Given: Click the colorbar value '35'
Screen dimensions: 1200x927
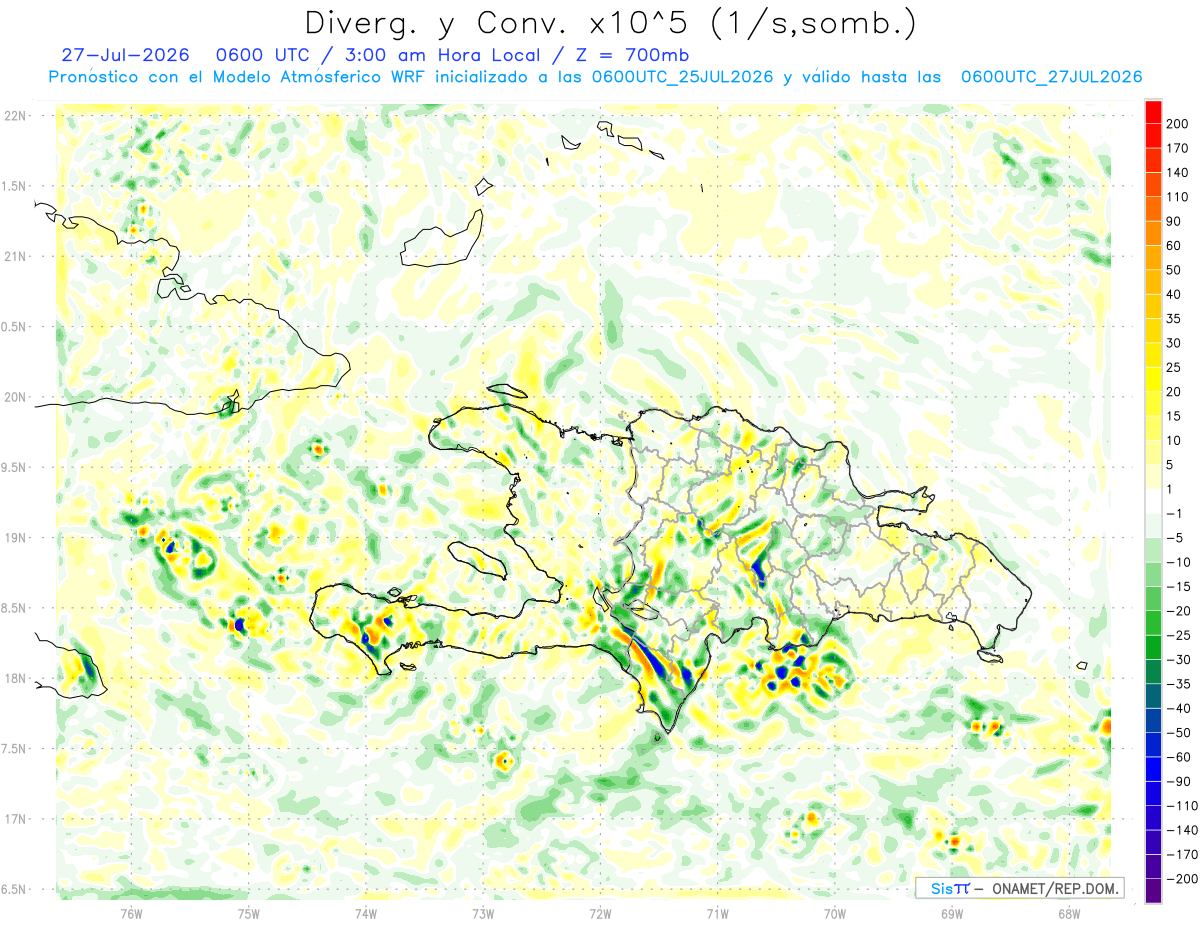Looking at the screenshot, I should (x=1175, y=319).
